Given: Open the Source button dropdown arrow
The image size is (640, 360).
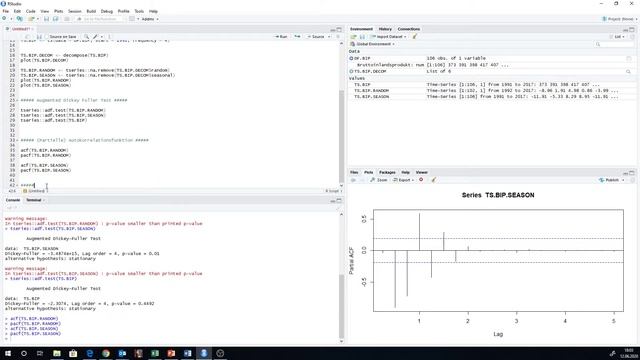Looking at the screenshot, I should [328, 37].
